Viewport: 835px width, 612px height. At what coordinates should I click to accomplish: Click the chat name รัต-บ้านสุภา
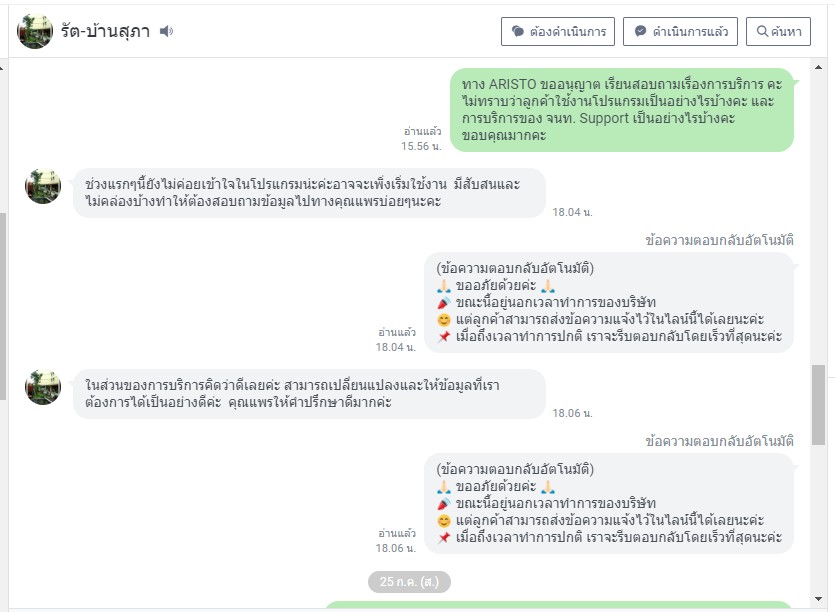(x=105, y=31)
